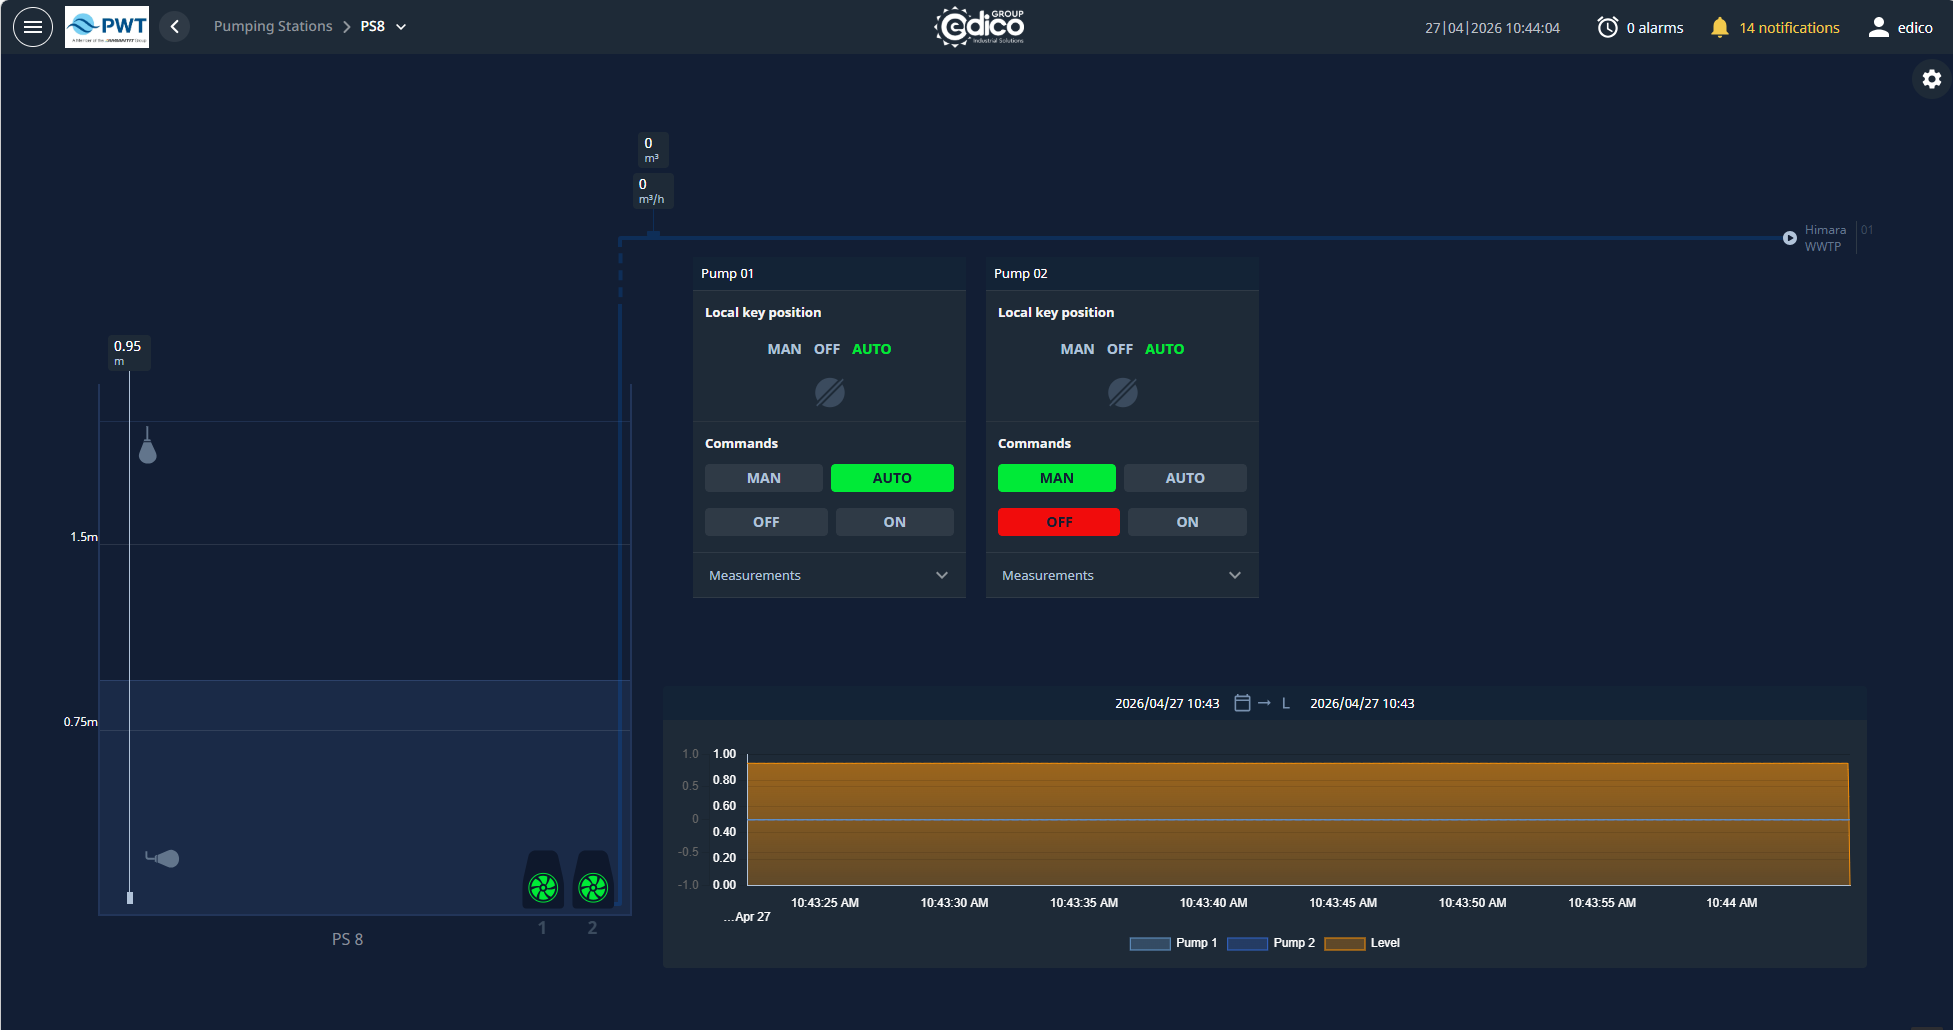The height and width of the screenshot is (1030, 1953).
Task: Select pump 2 fan icon in tank
Action: coord(593,887)
